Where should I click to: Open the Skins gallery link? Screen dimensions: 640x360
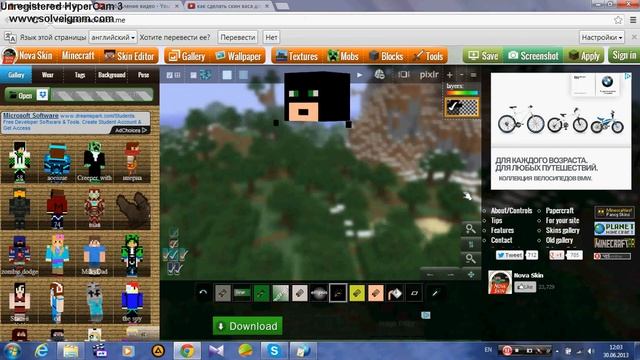(x=562, y=230)
